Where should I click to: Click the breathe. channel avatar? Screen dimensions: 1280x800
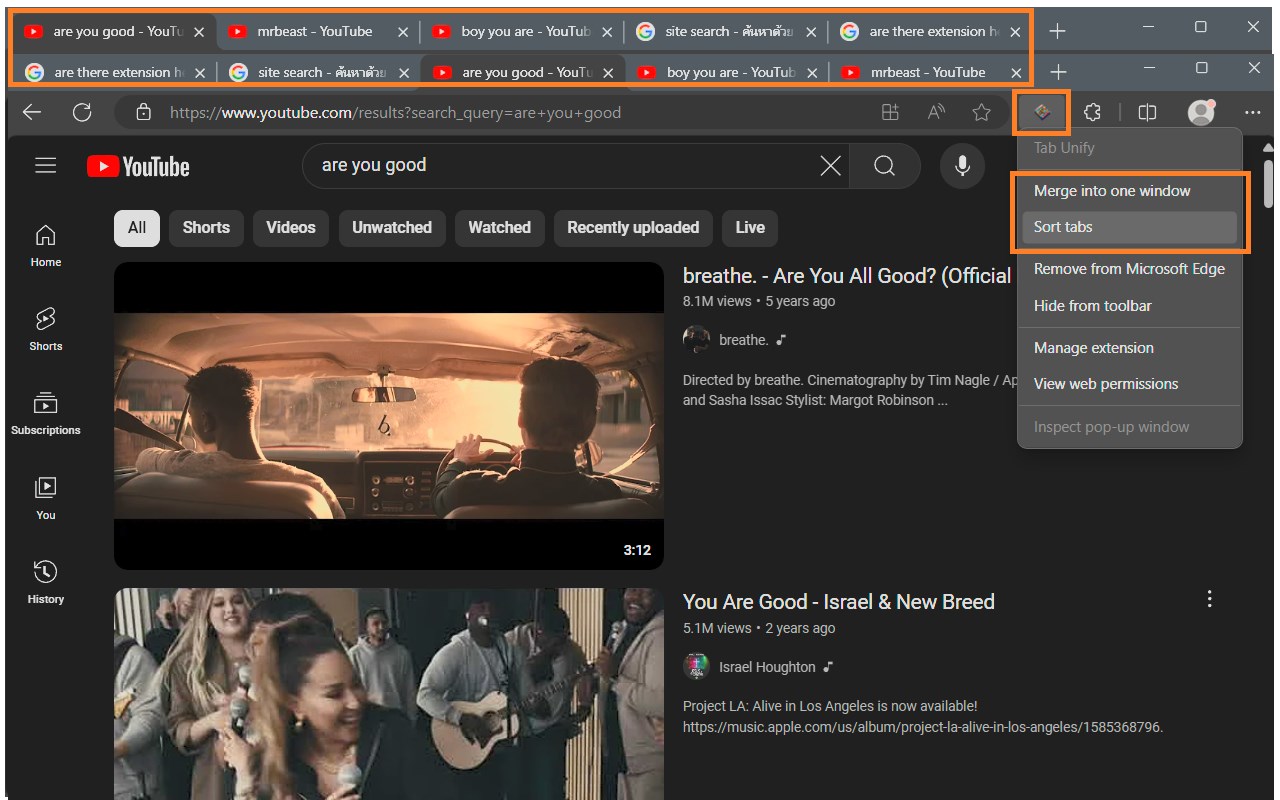pyautogui.click(x=696, y=340)
